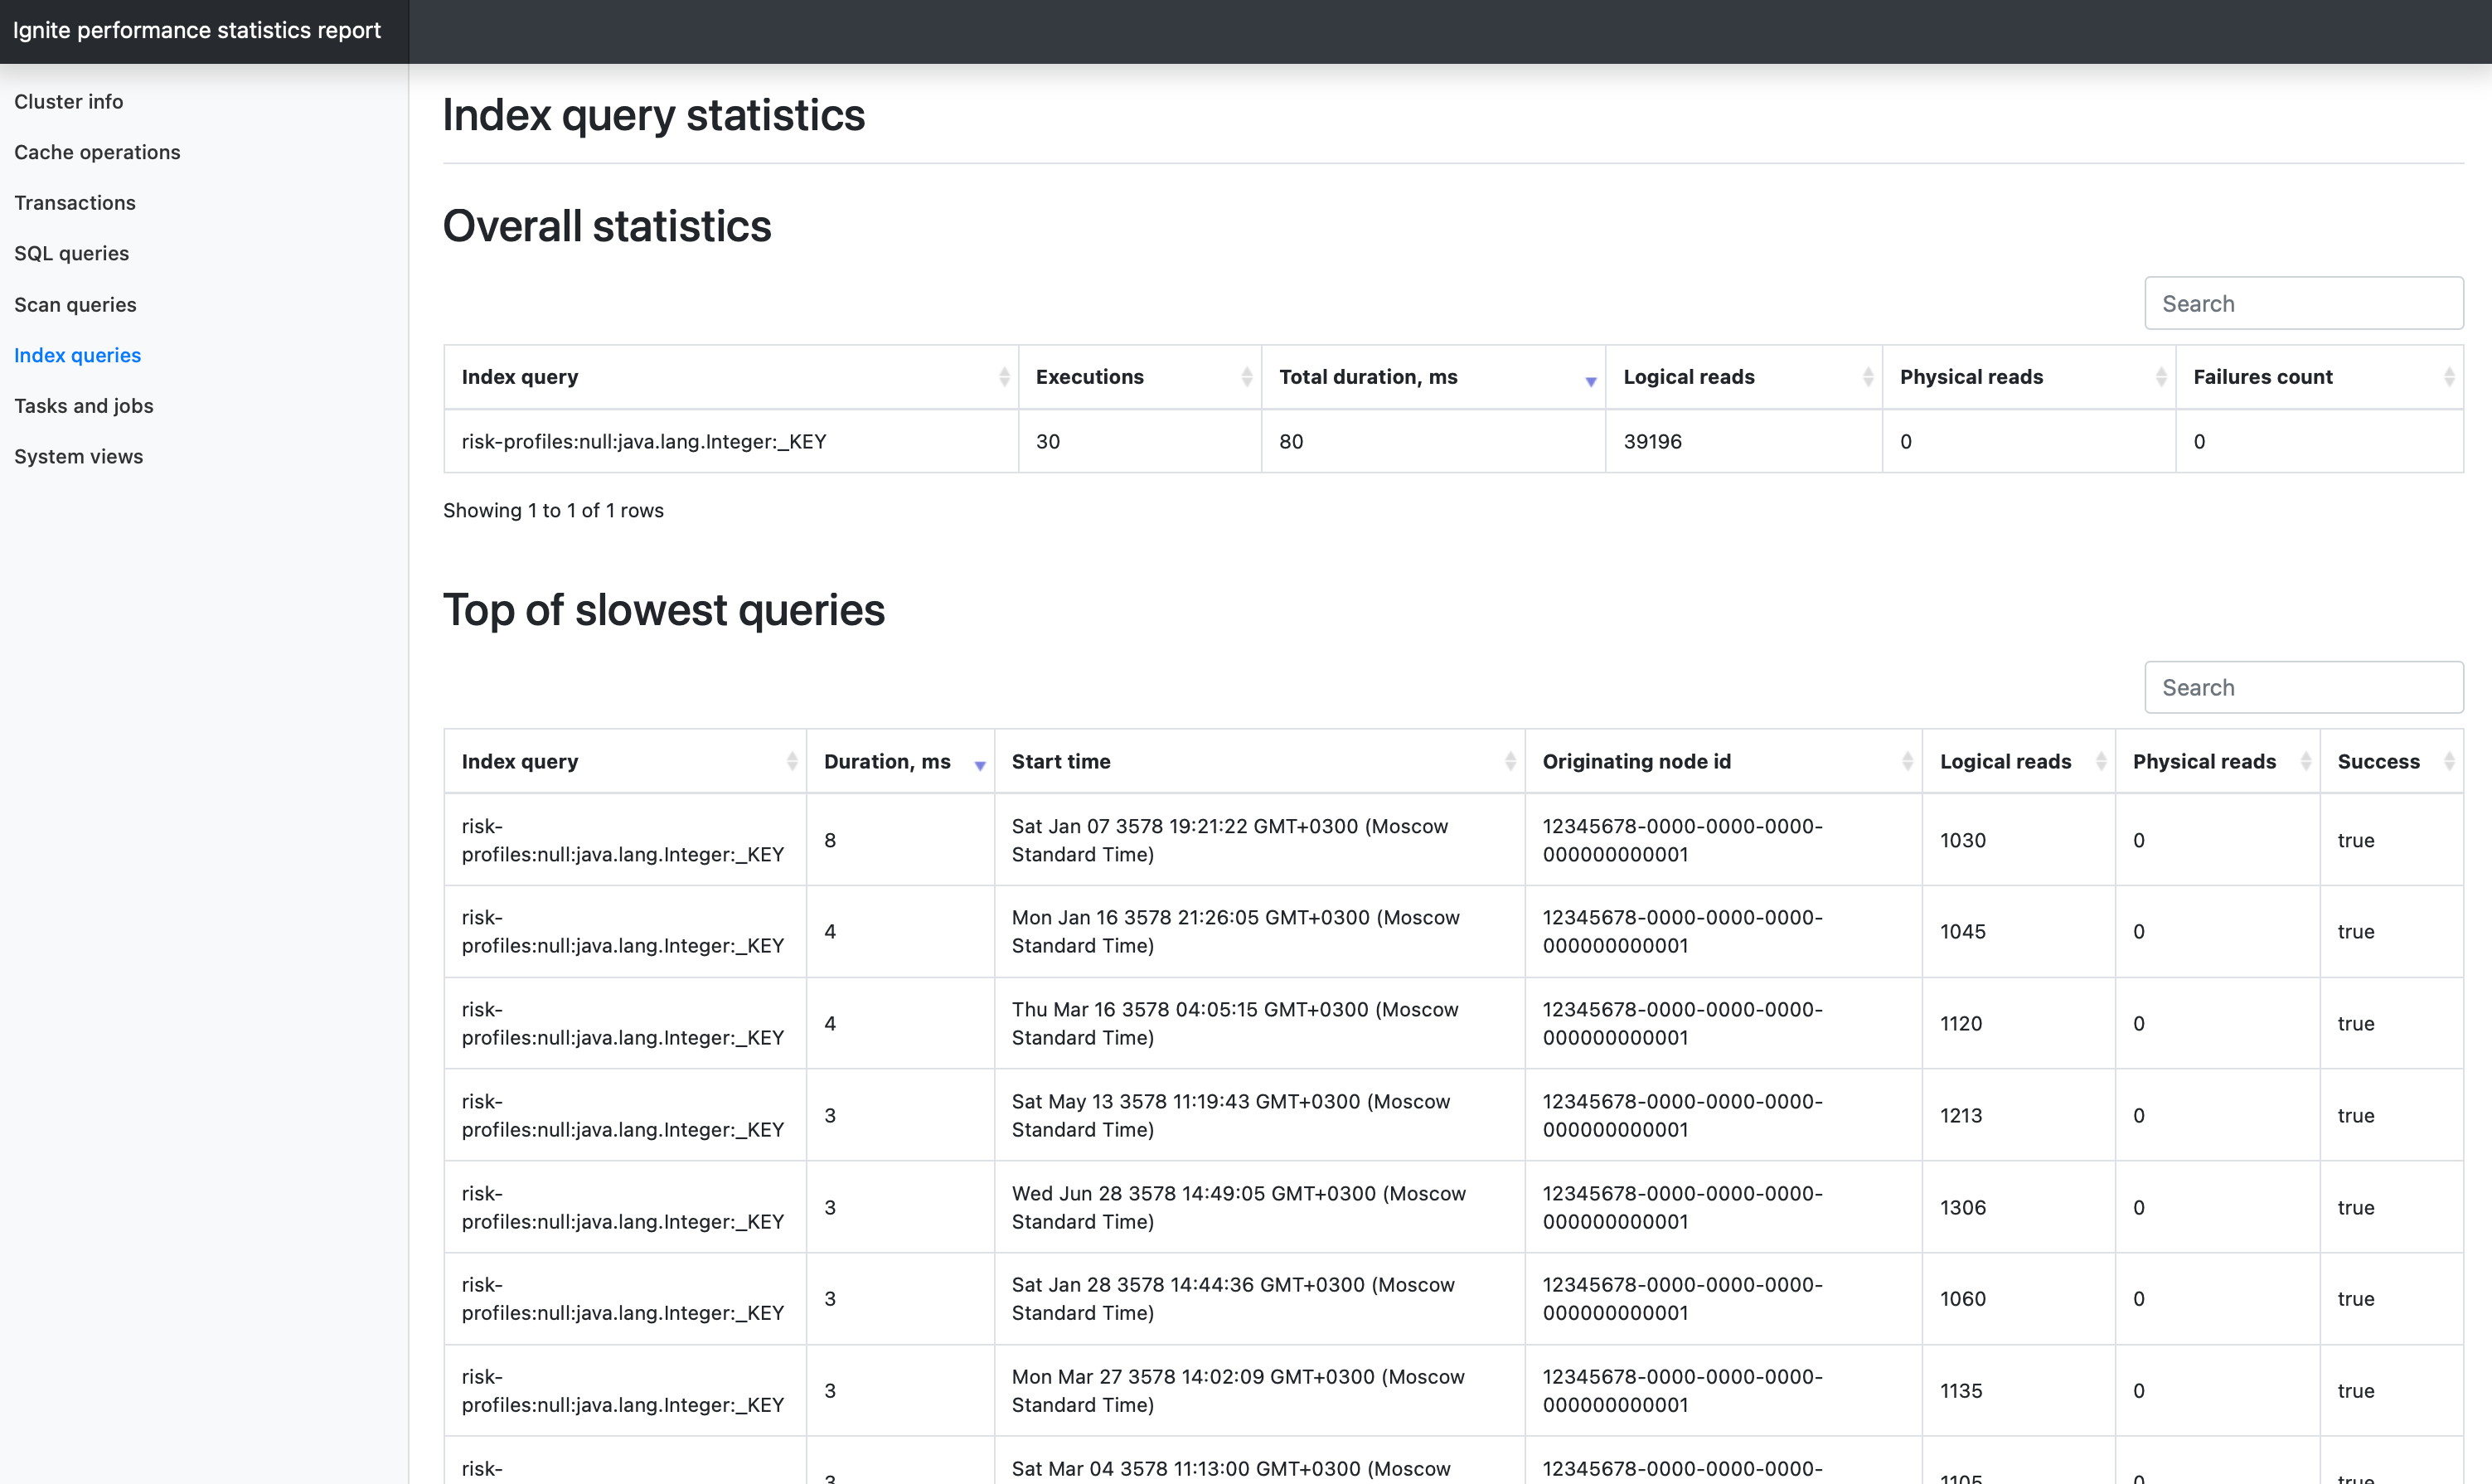Screen dimensions: 2492x1484
Task: Select logical reads value 1213
Action: tap(1961, 1115)
